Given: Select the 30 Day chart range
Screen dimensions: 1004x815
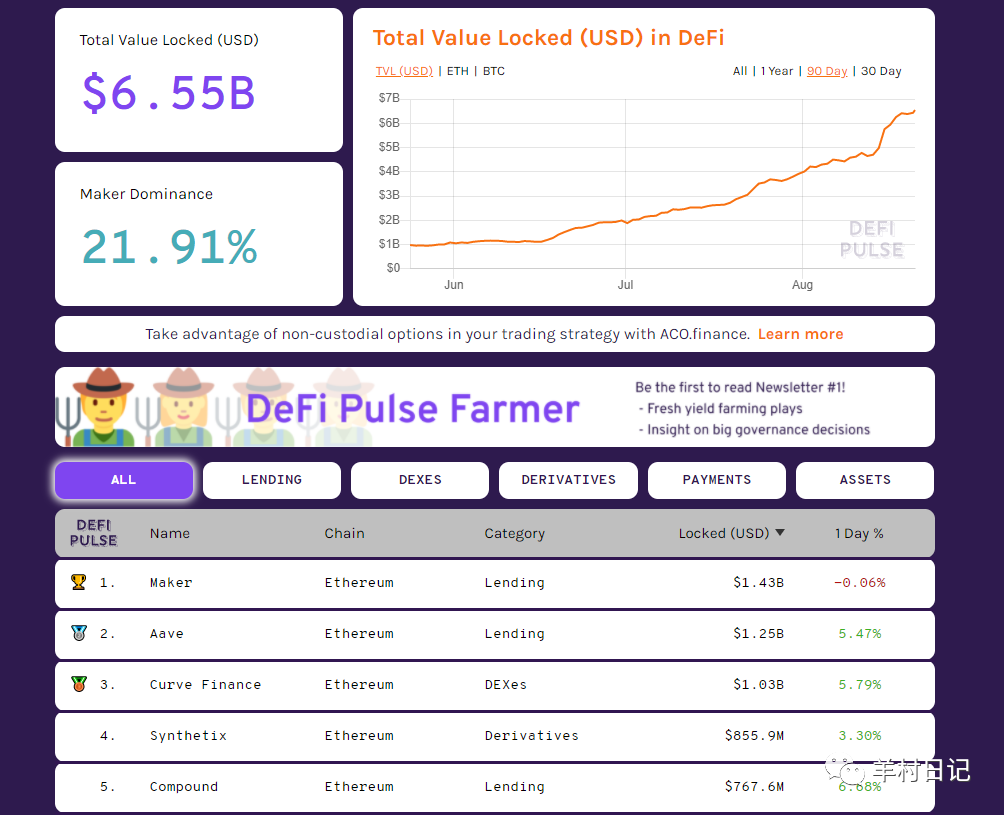Looking at the screenshot, I should click(x=881, y=71).
